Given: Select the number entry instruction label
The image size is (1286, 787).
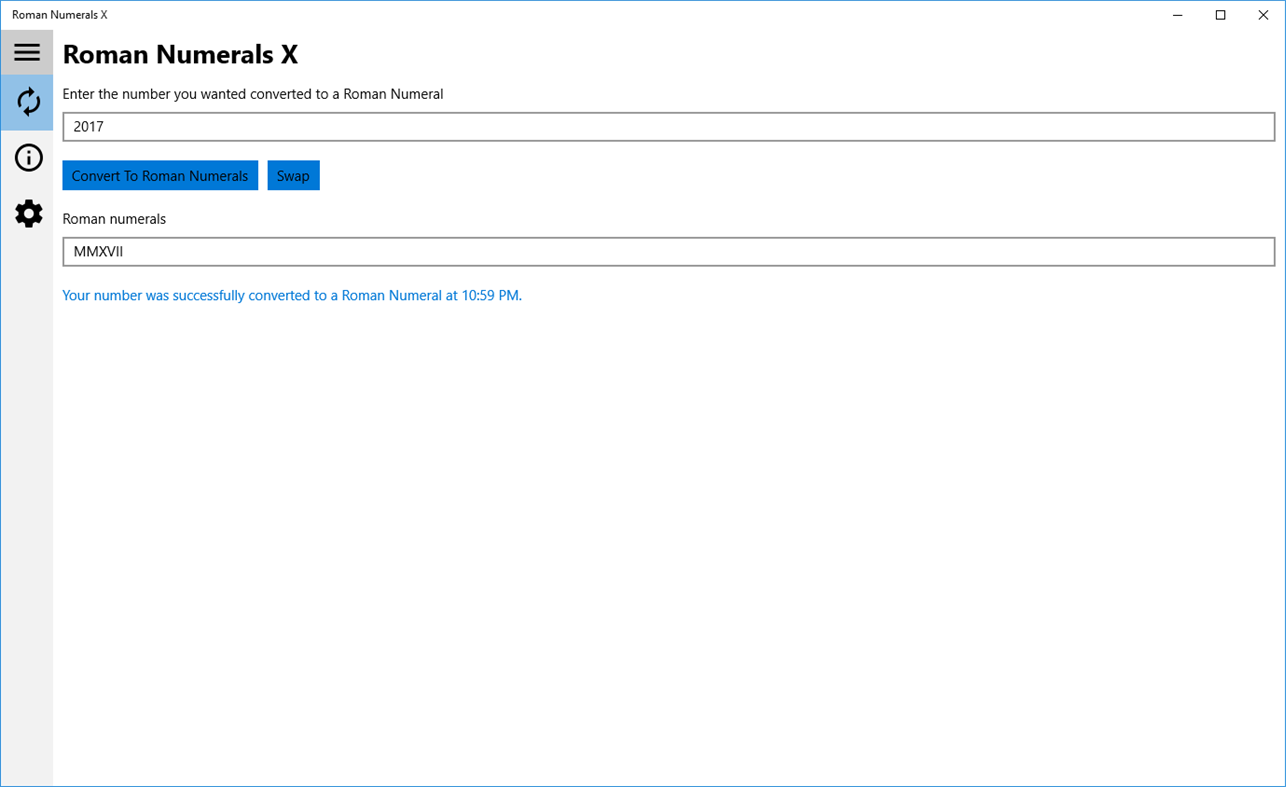Looking at the screenshot, I should tap(252, 93).
